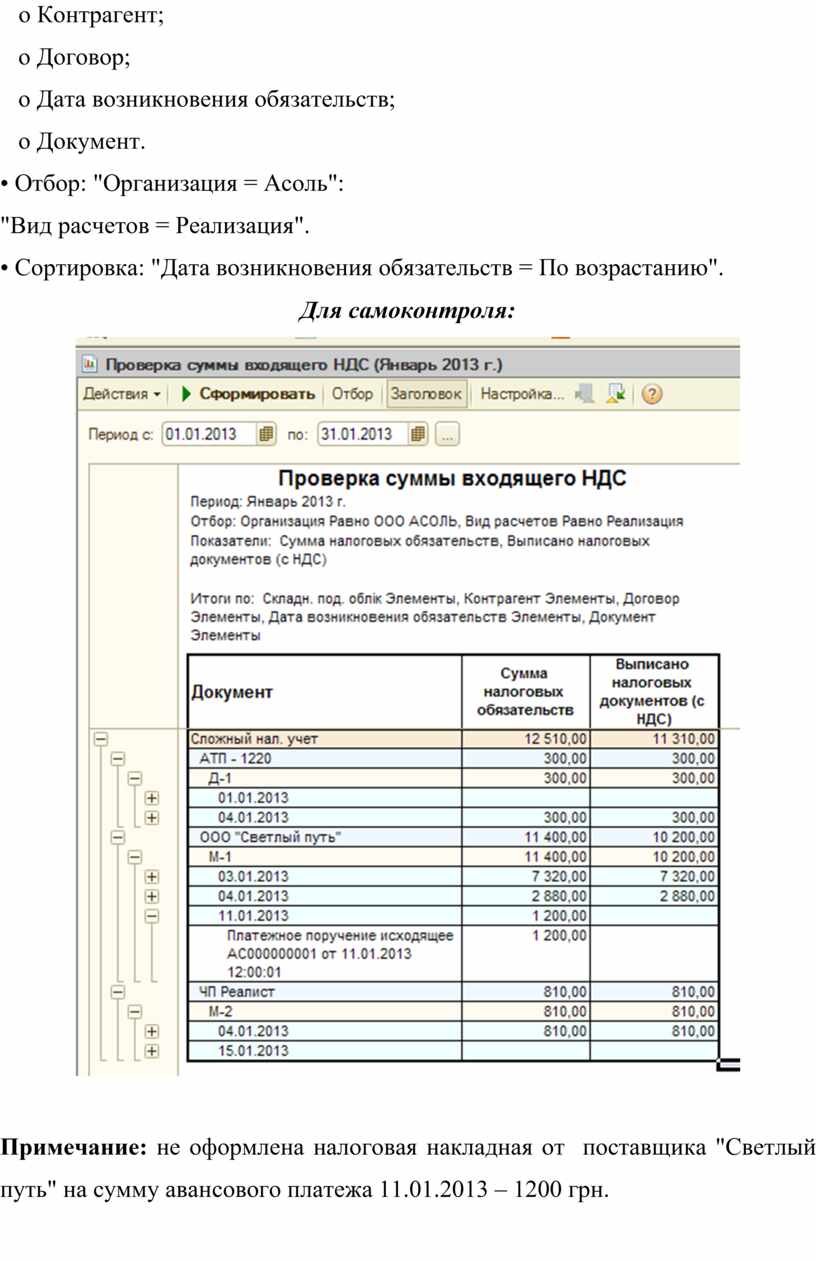
Task: Open calendar picker for end date 31.01.2013
Action: (x=418, y=434)
